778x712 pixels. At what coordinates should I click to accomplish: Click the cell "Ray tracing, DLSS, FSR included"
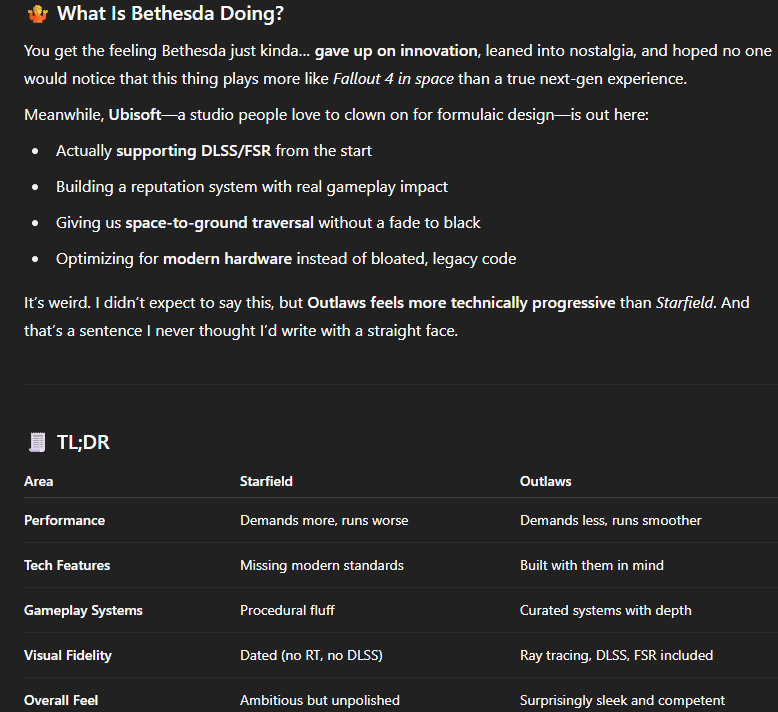[617, 655]
